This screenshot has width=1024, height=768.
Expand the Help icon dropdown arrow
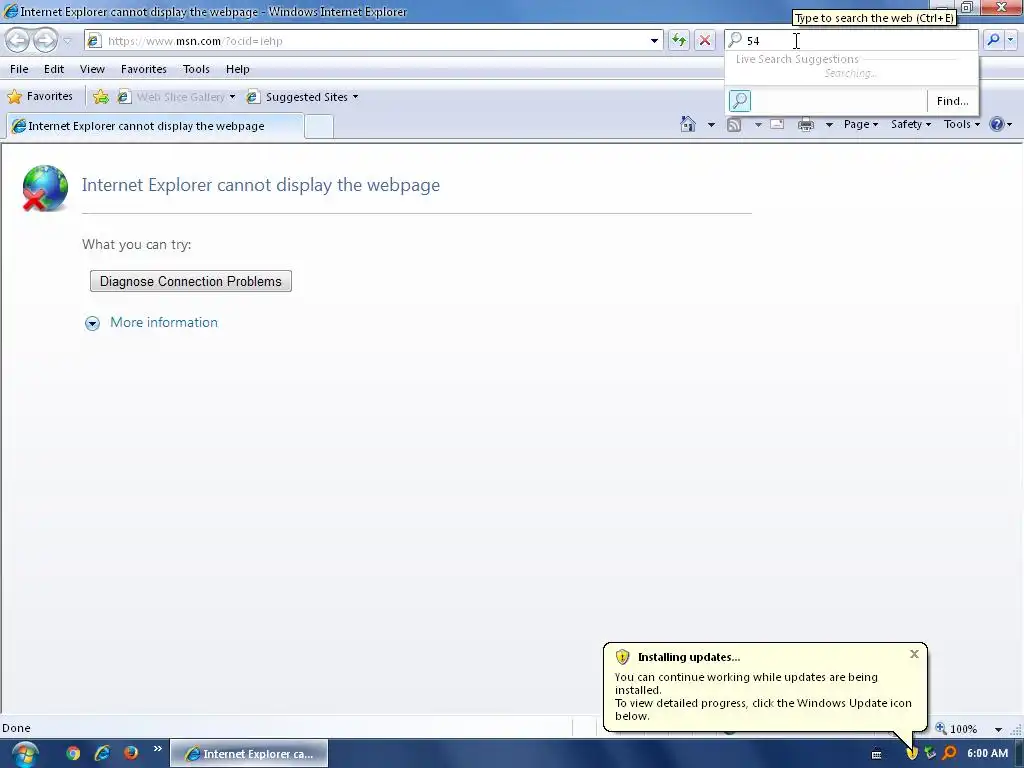coord(1010,124)
